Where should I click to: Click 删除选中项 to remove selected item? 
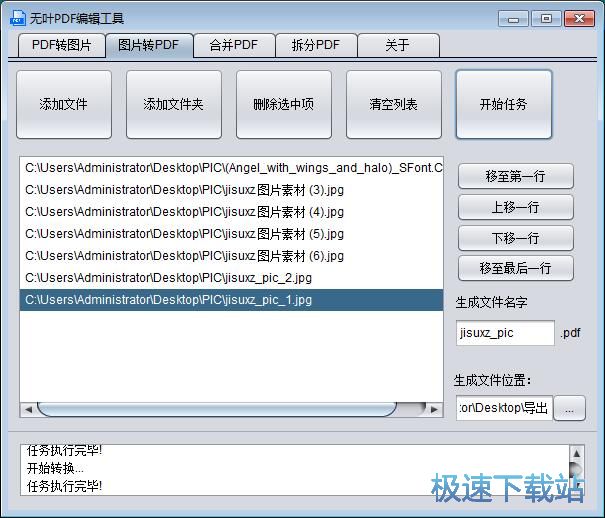tap(284, 104)
